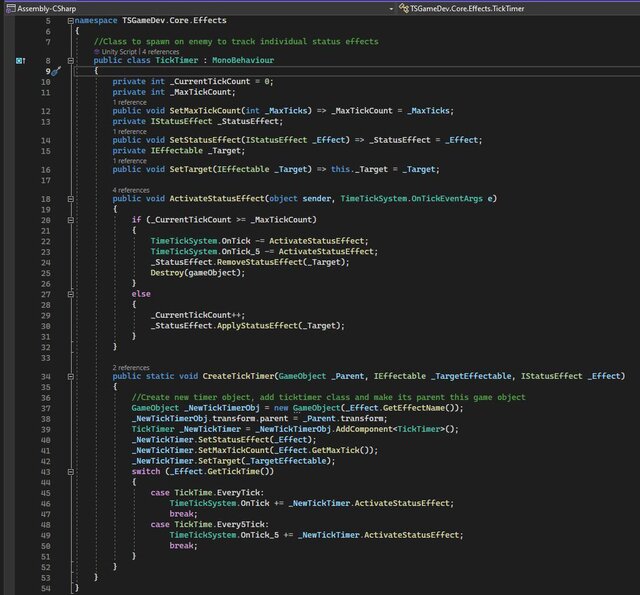640x595 pixels.
Task: Open '2 references' CodeLens above CreateTickTimer
Action: pyautogui.click(x=131, y=367)
